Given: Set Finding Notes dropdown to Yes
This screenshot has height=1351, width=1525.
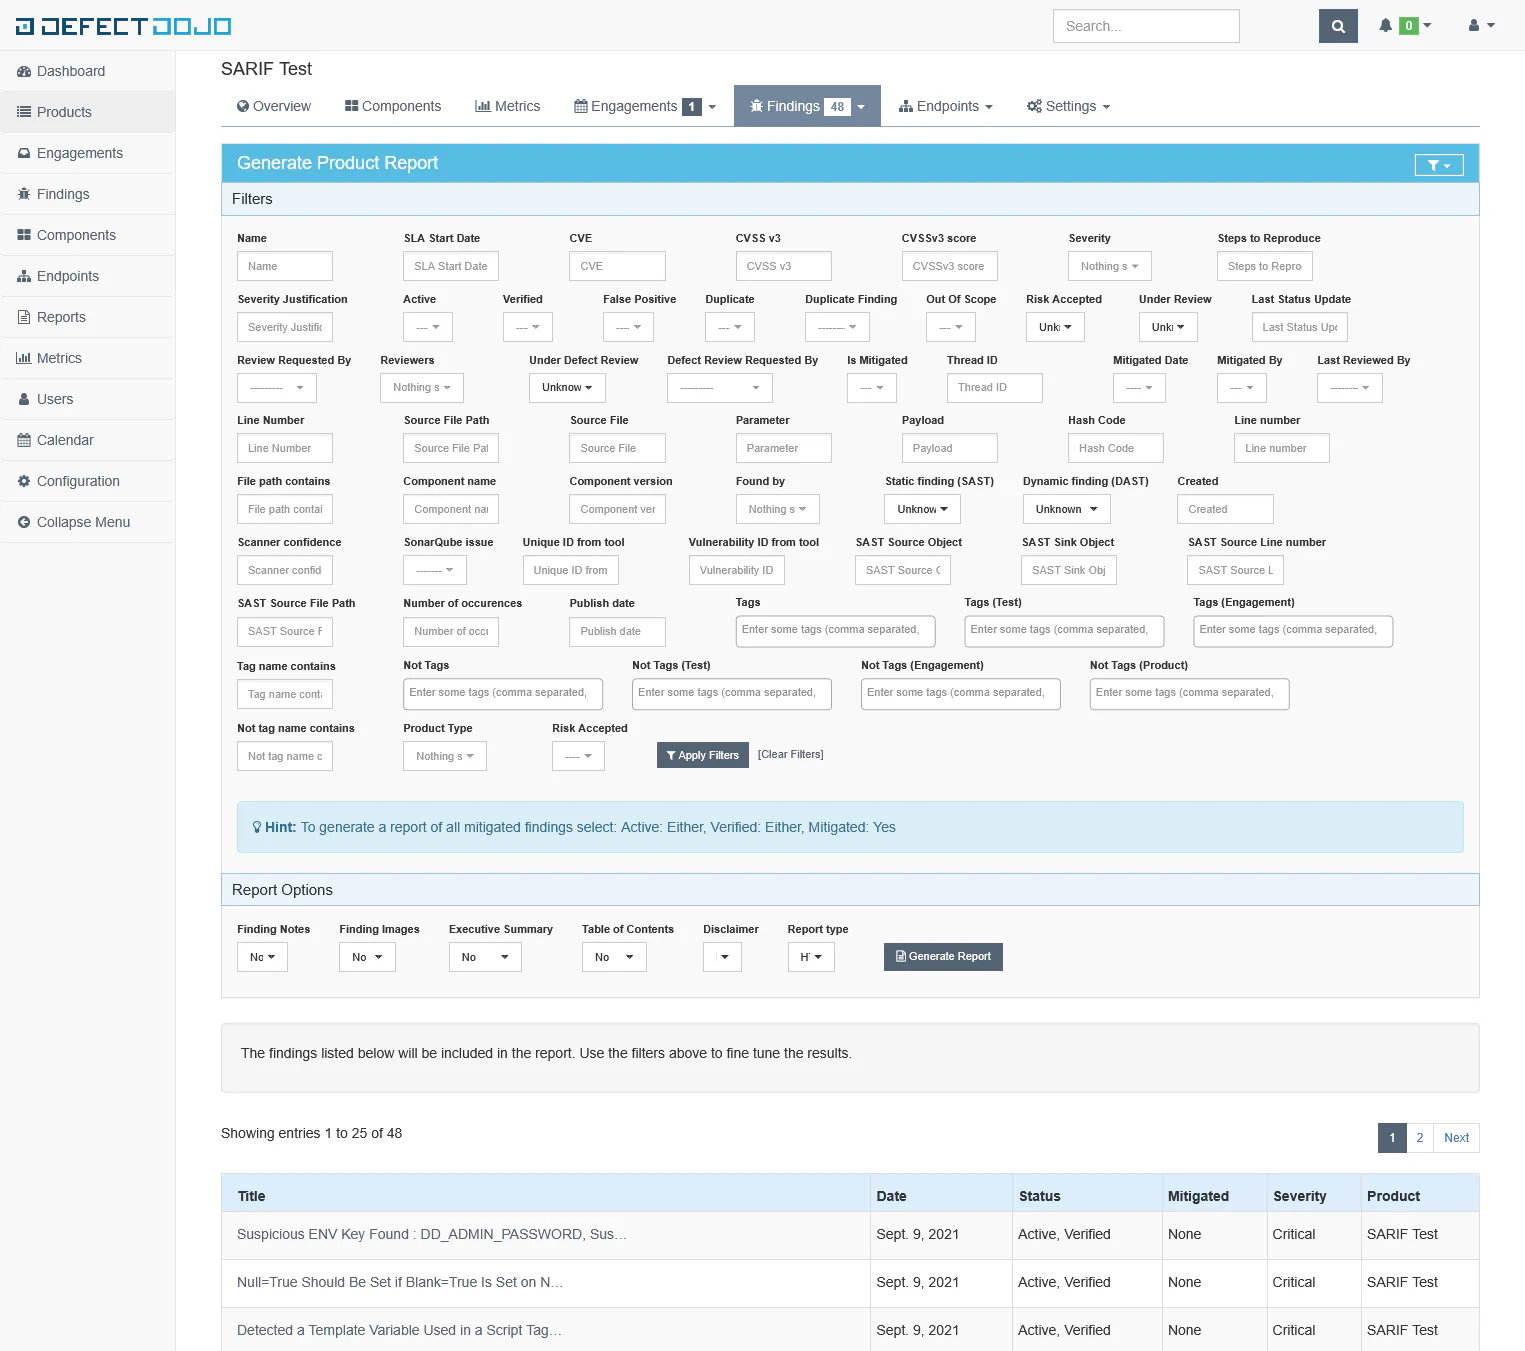Looking at the screenshot, I should tap(261, 957).
